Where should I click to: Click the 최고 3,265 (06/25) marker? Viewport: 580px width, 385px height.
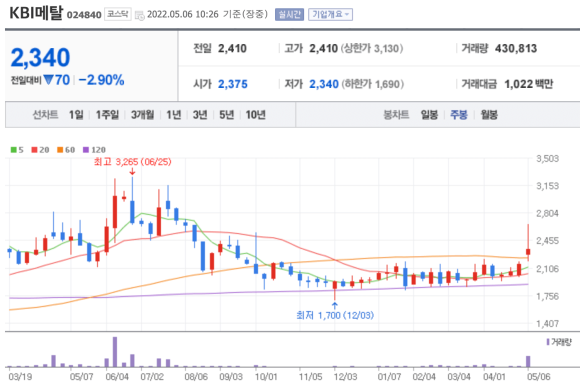click(x=132, y=162)
